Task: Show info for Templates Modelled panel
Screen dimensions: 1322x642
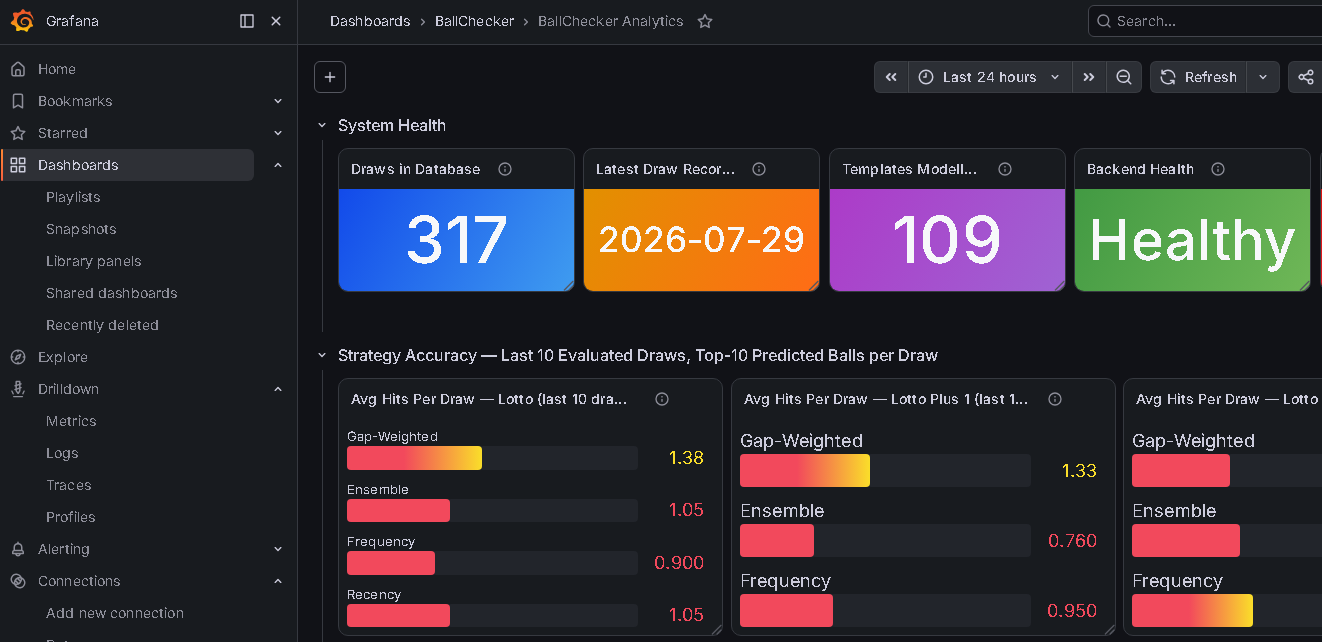Action: [x=1005, y=169]
